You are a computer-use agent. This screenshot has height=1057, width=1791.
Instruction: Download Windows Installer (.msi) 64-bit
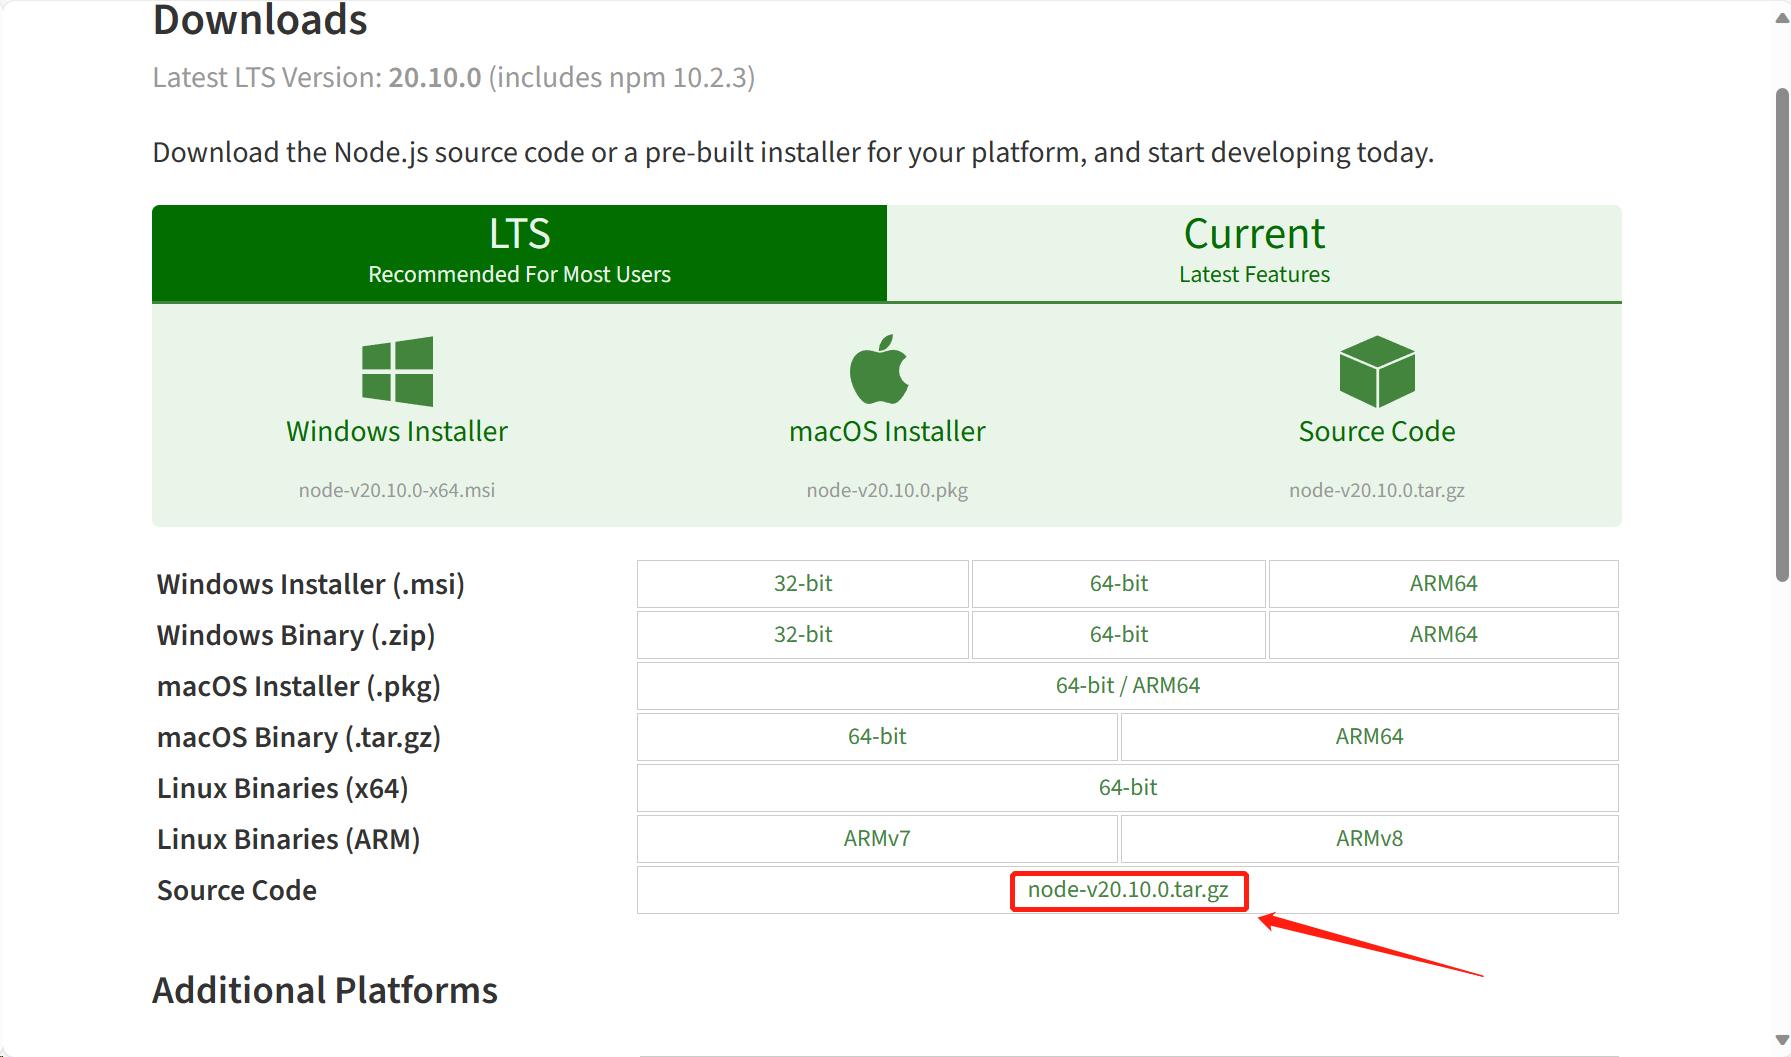(1119, 584)
